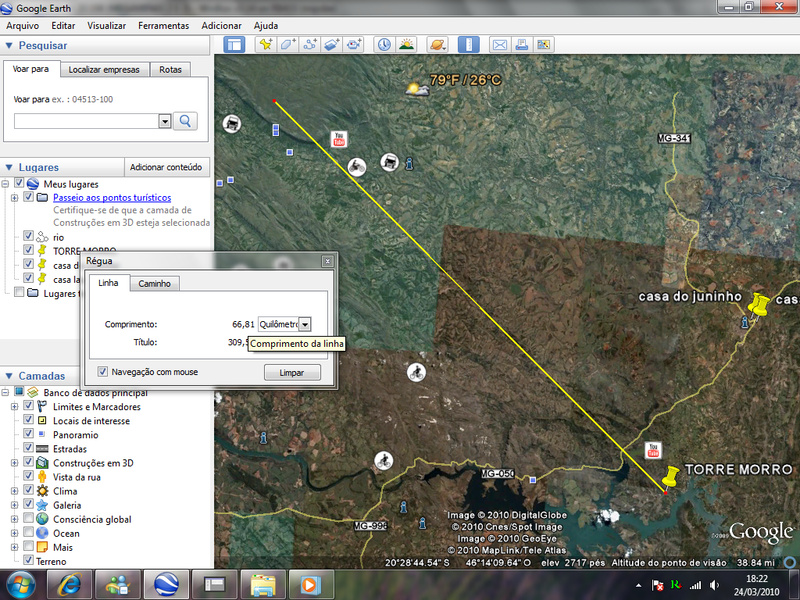Expand the Galeria layer tree
800x600 pixels.
[14, 505]
